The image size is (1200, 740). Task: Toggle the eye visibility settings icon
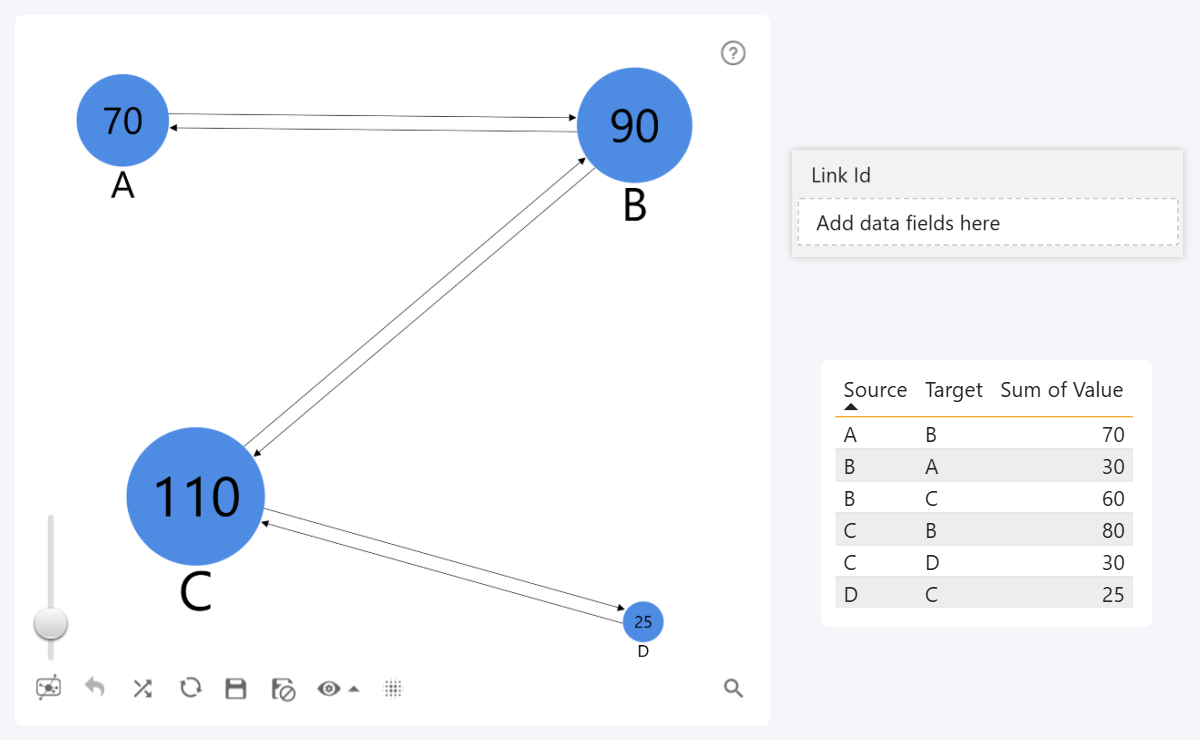coord(328,688)
